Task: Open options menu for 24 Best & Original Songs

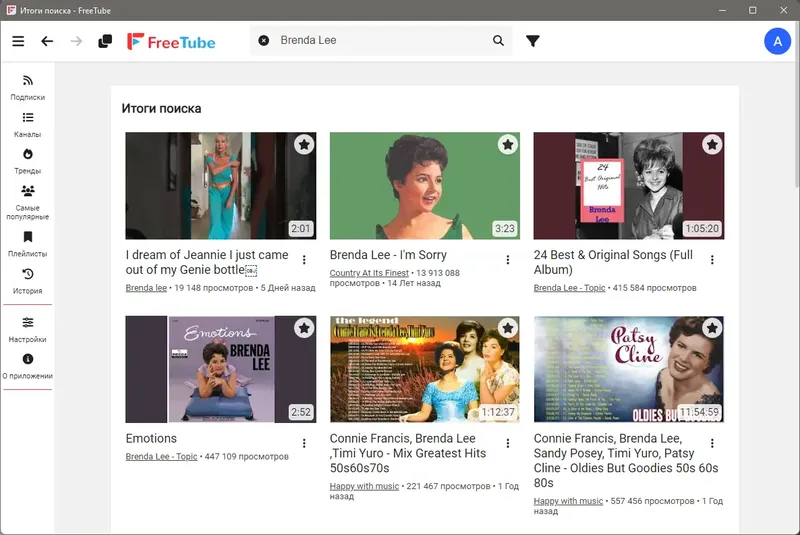Action: point(712,260)
